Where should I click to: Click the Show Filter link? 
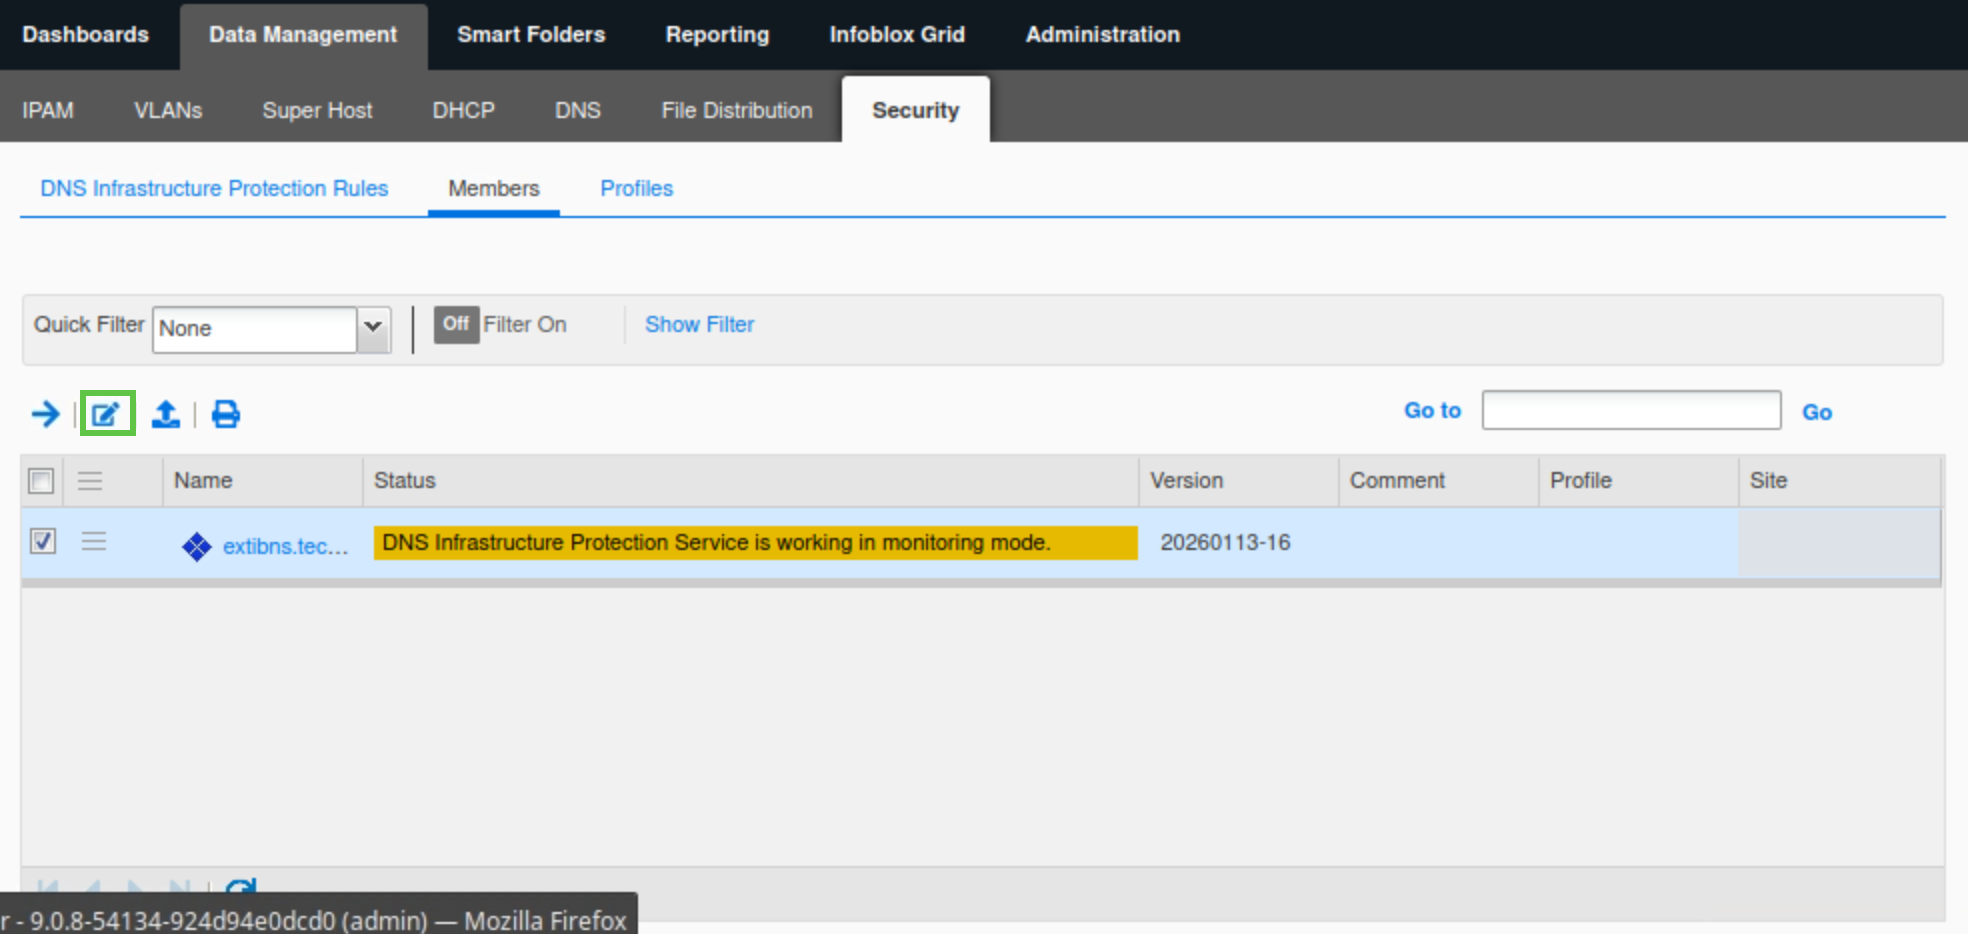tap(700, 324)
